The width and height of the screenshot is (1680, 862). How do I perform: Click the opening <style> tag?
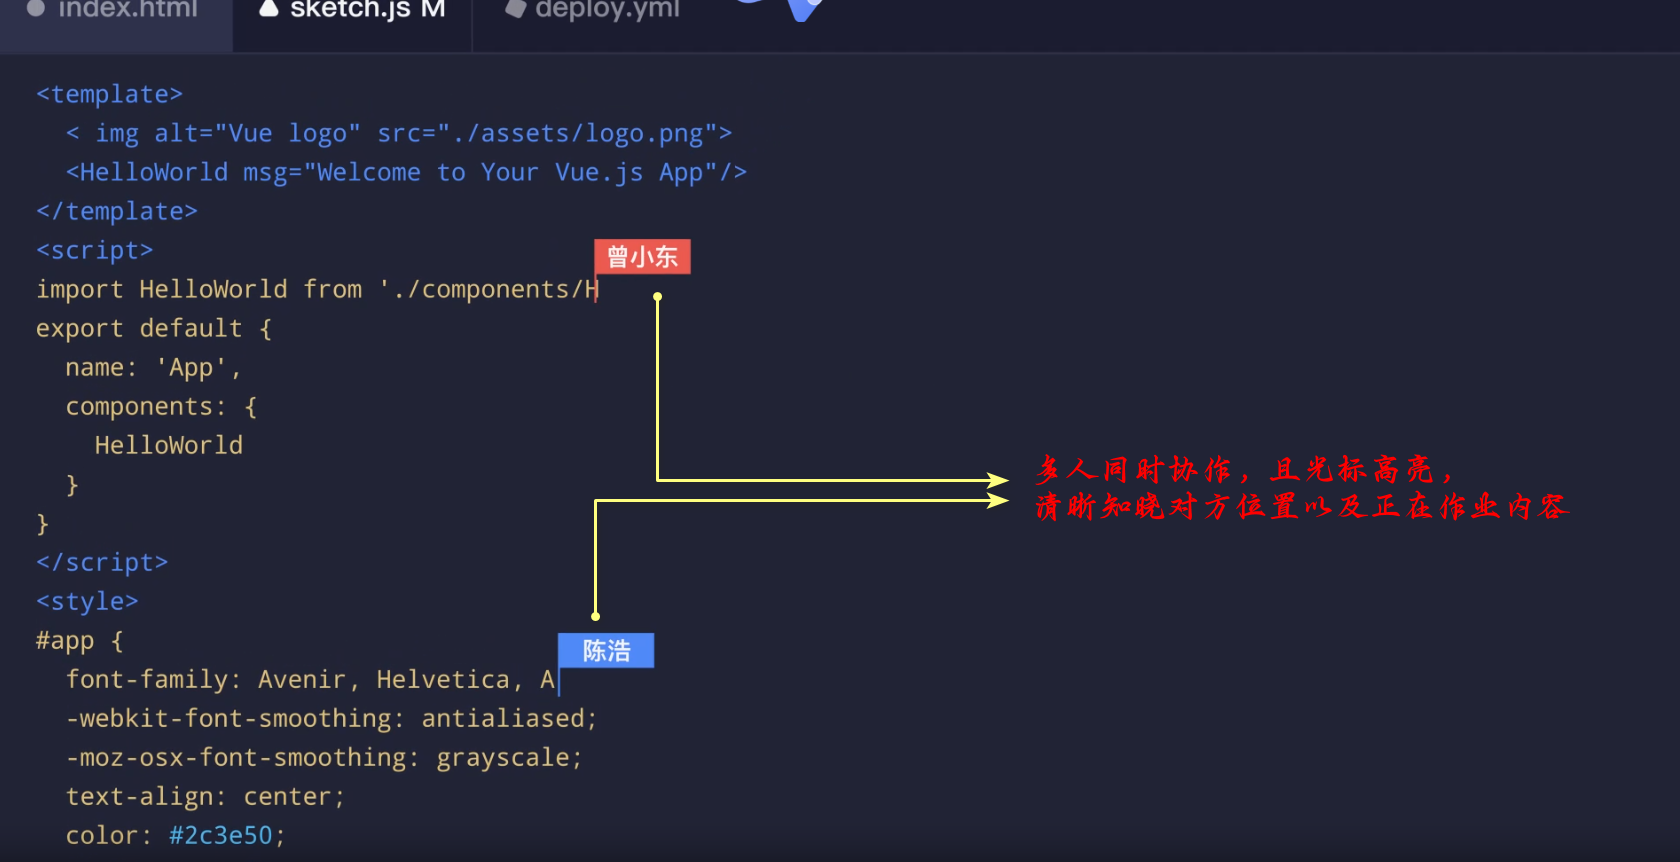tap(87, 601)
